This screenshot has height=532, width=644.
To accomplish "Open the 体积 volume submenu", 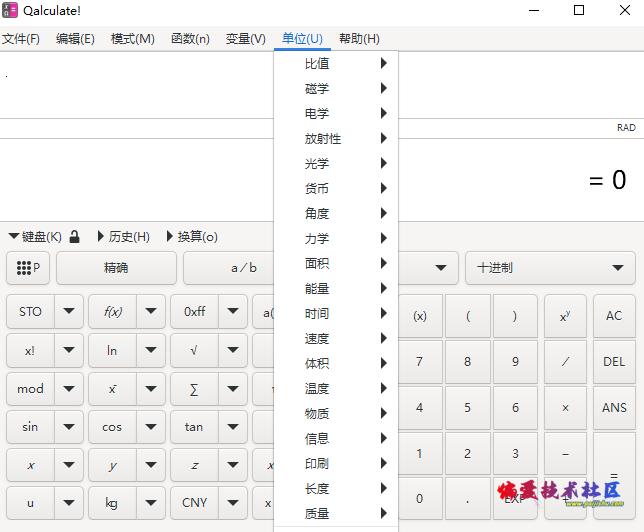I will click(x=336, y=363).
